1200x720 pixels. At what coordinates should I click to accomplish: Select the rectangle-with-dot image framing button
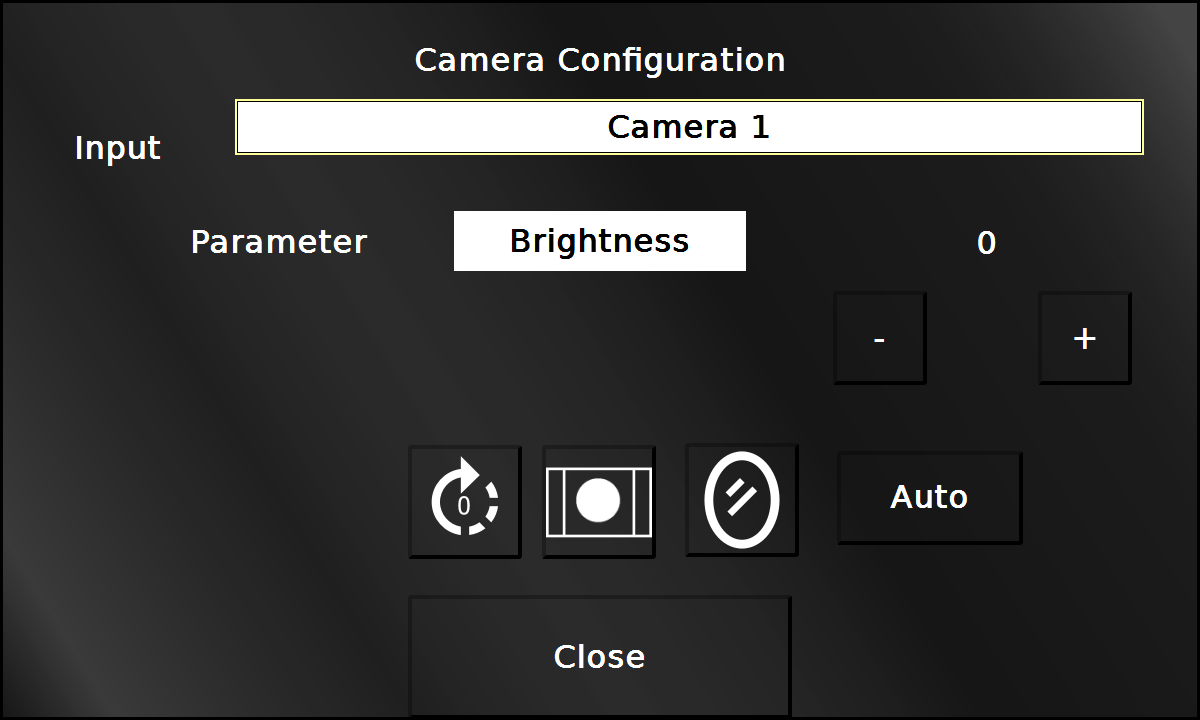(599, 501)
